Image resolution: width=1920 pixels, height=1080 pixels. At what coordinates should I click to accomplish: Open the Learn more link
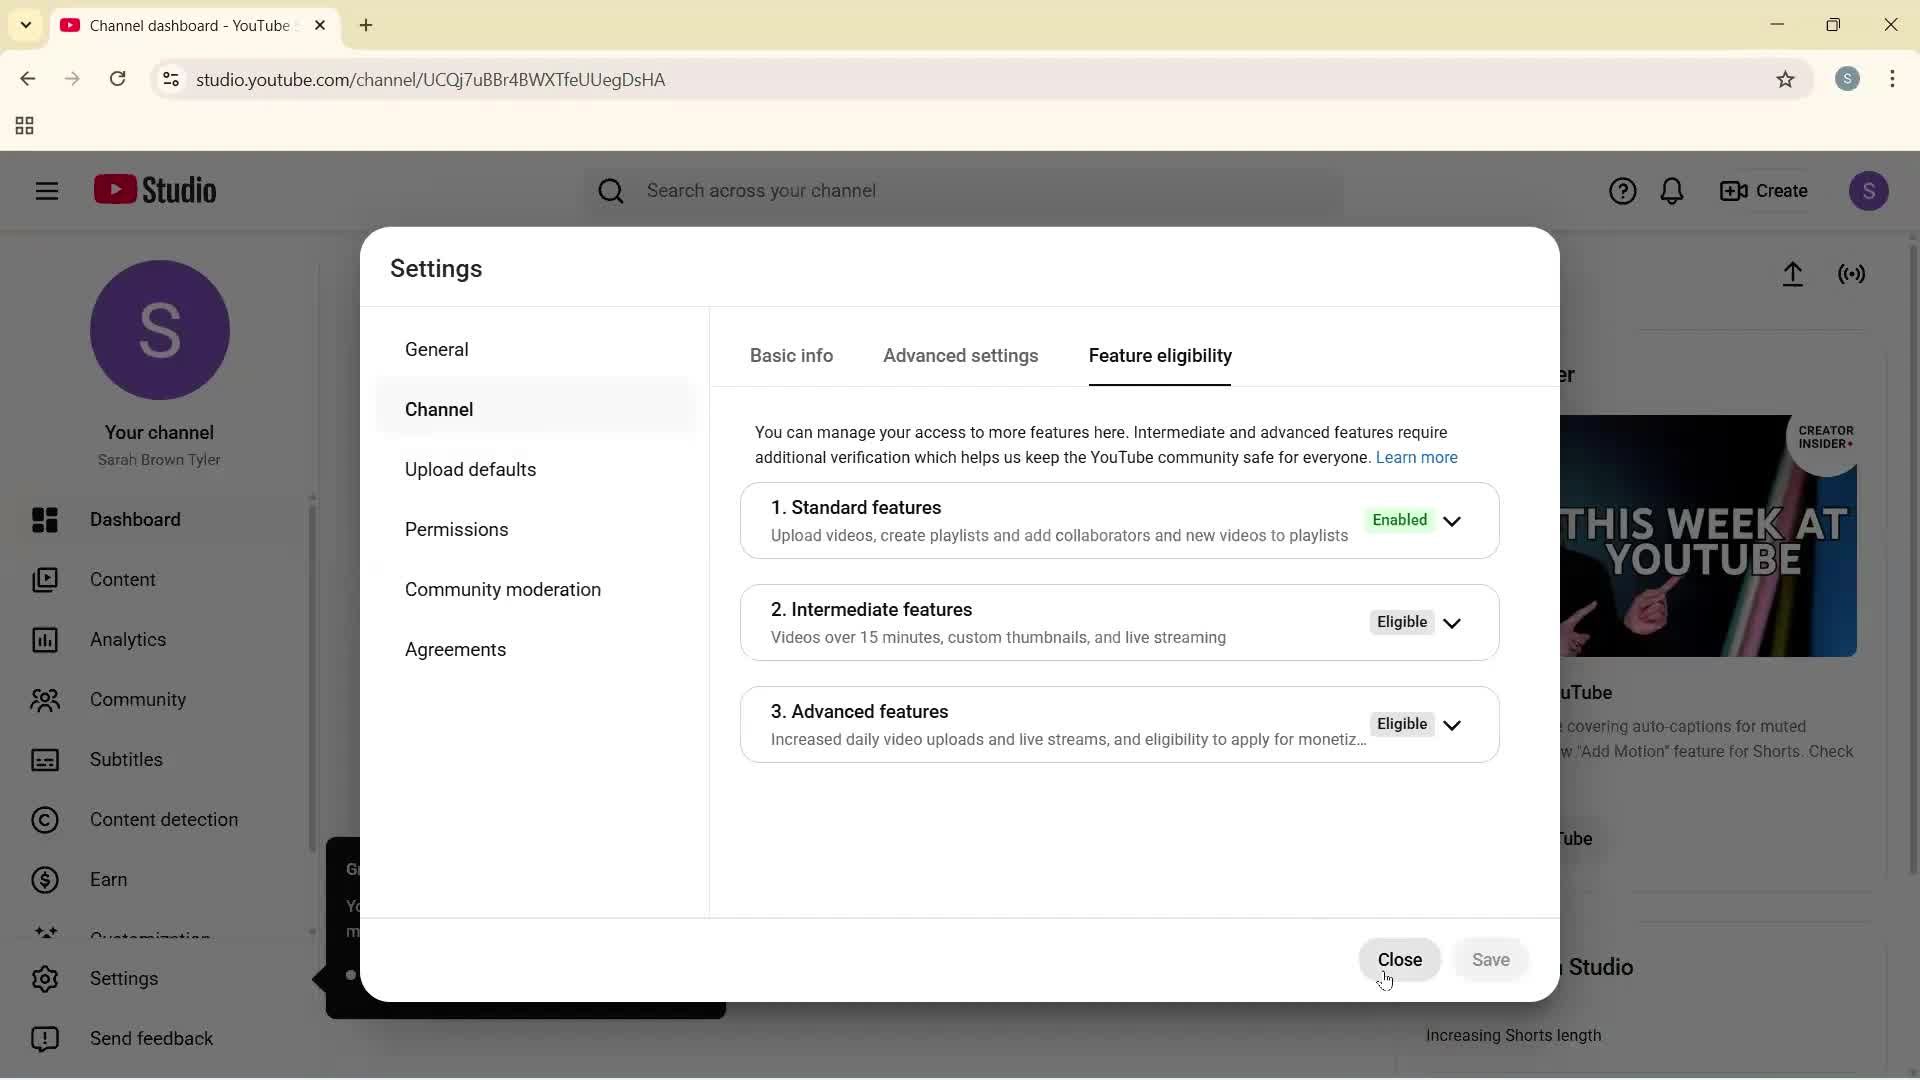pos(1416,458)
